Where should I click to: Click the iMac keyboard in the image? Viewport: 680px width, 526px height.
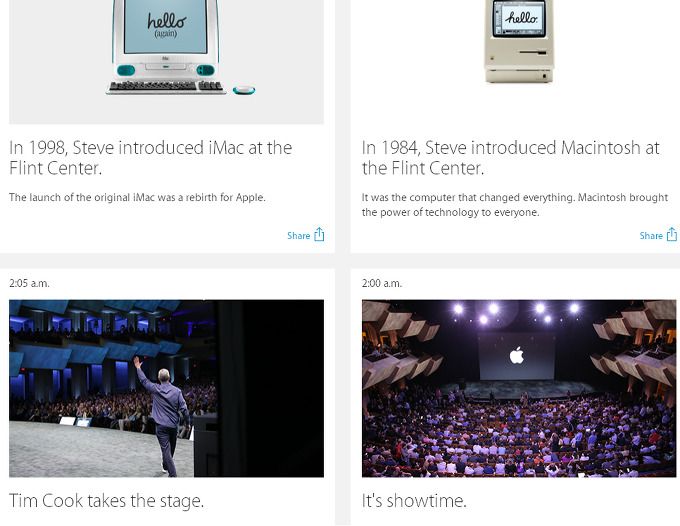tap(166, 87)
